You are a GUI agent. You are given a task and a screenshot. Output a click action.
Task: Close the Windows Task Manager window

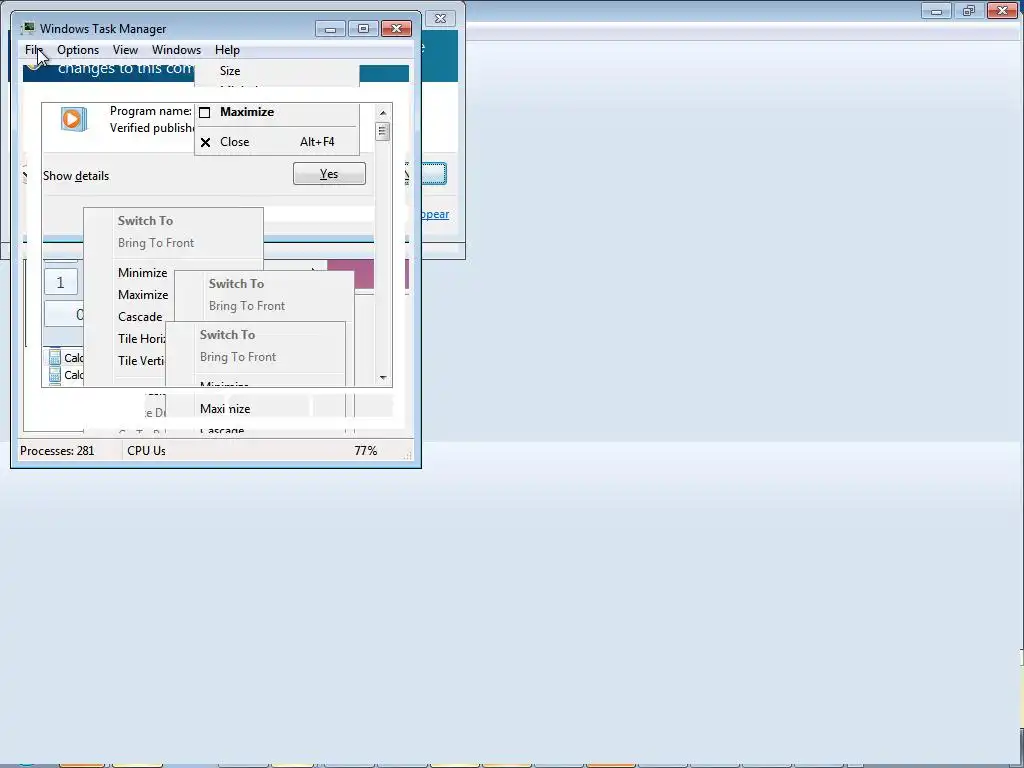tap(396, 29)
